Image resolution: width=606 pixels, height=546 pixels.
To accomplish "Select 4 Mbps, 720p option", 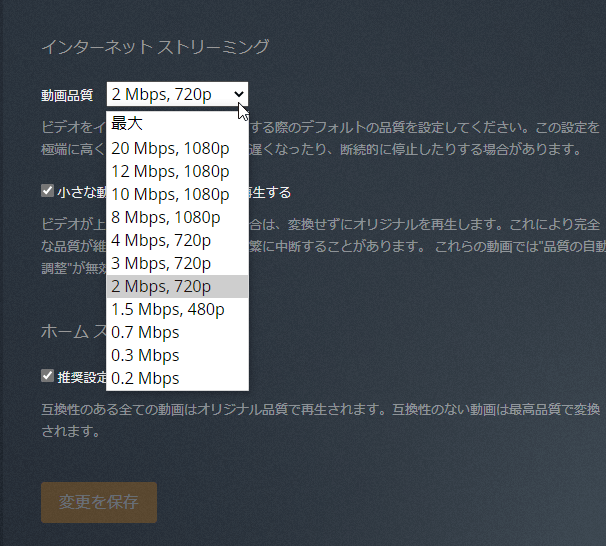I will (x=177, y=240).
